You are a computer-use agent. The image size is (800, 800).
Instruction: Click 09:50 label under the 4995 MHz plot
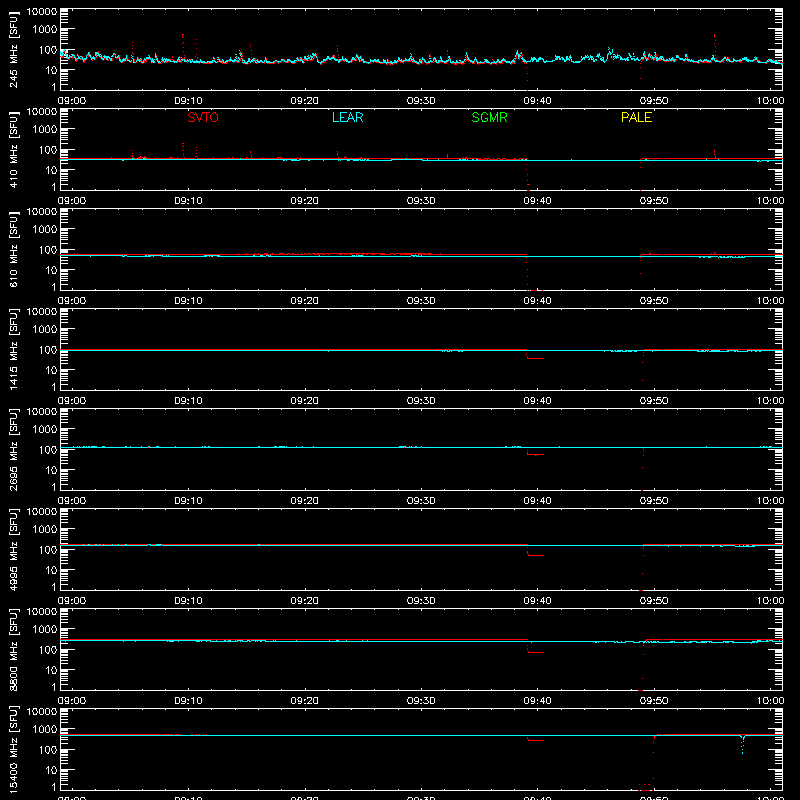(x=654, y=601)
